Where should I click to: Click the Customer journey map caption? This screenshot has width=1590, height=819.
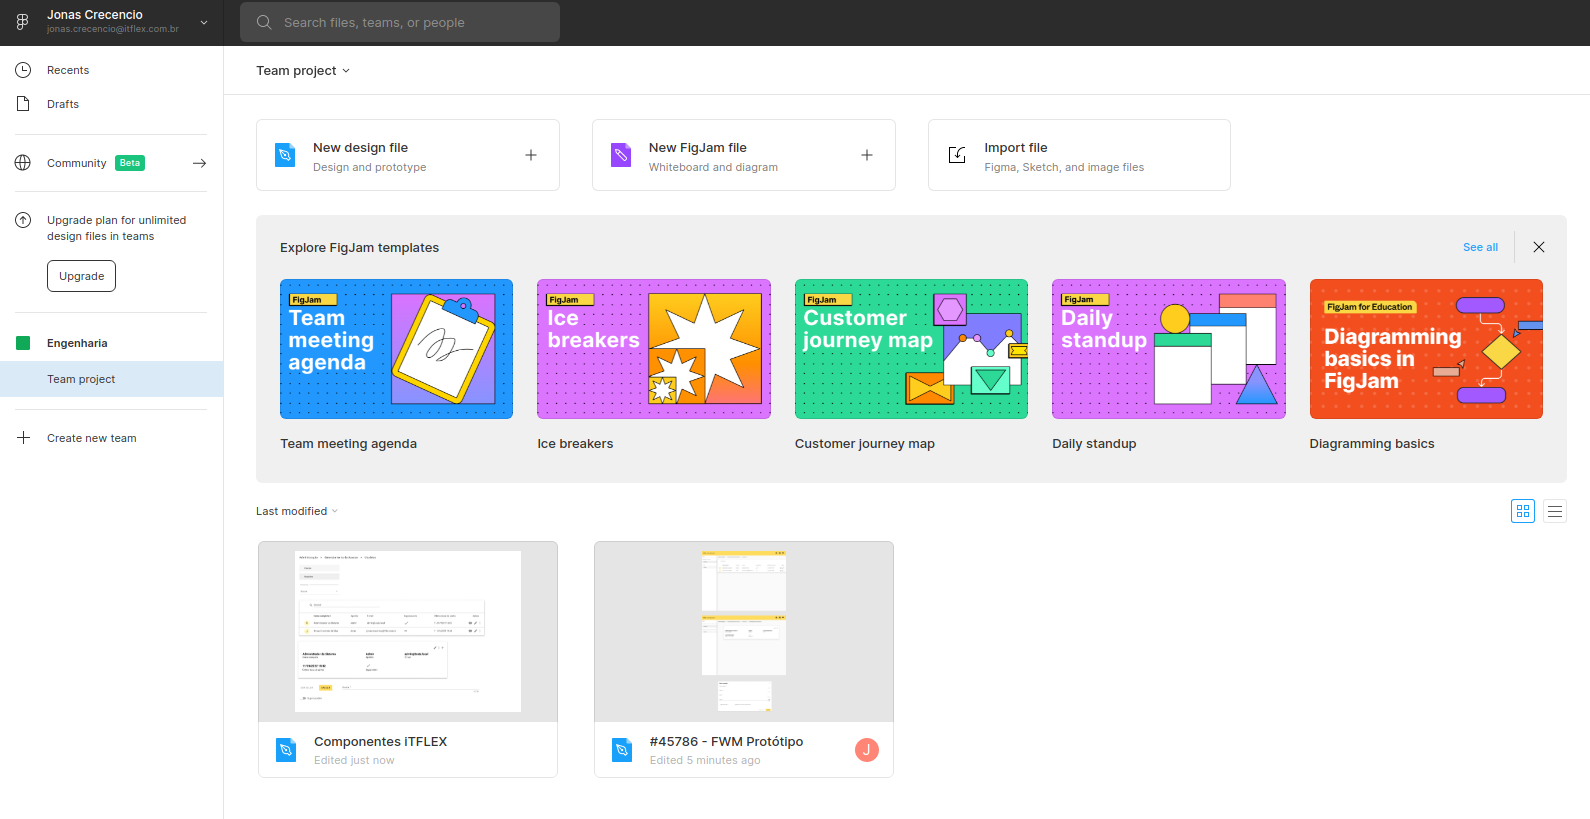865,444
